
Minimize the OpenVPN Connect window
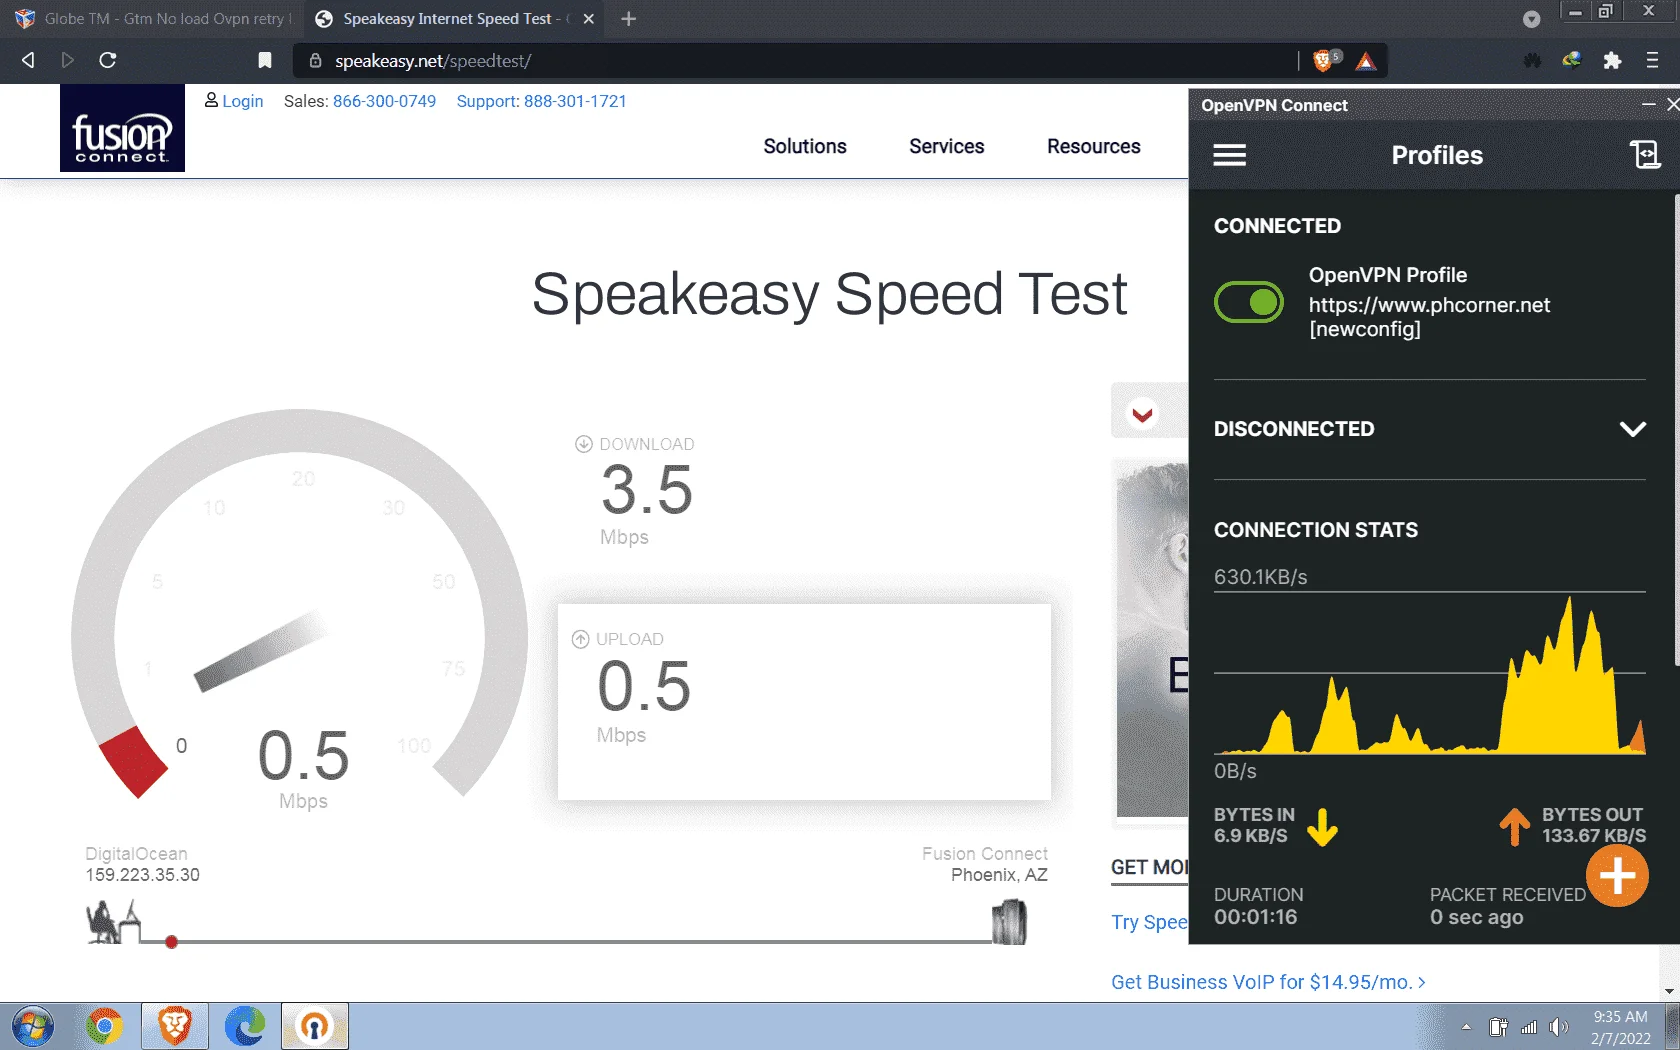tap(1648, 104)
